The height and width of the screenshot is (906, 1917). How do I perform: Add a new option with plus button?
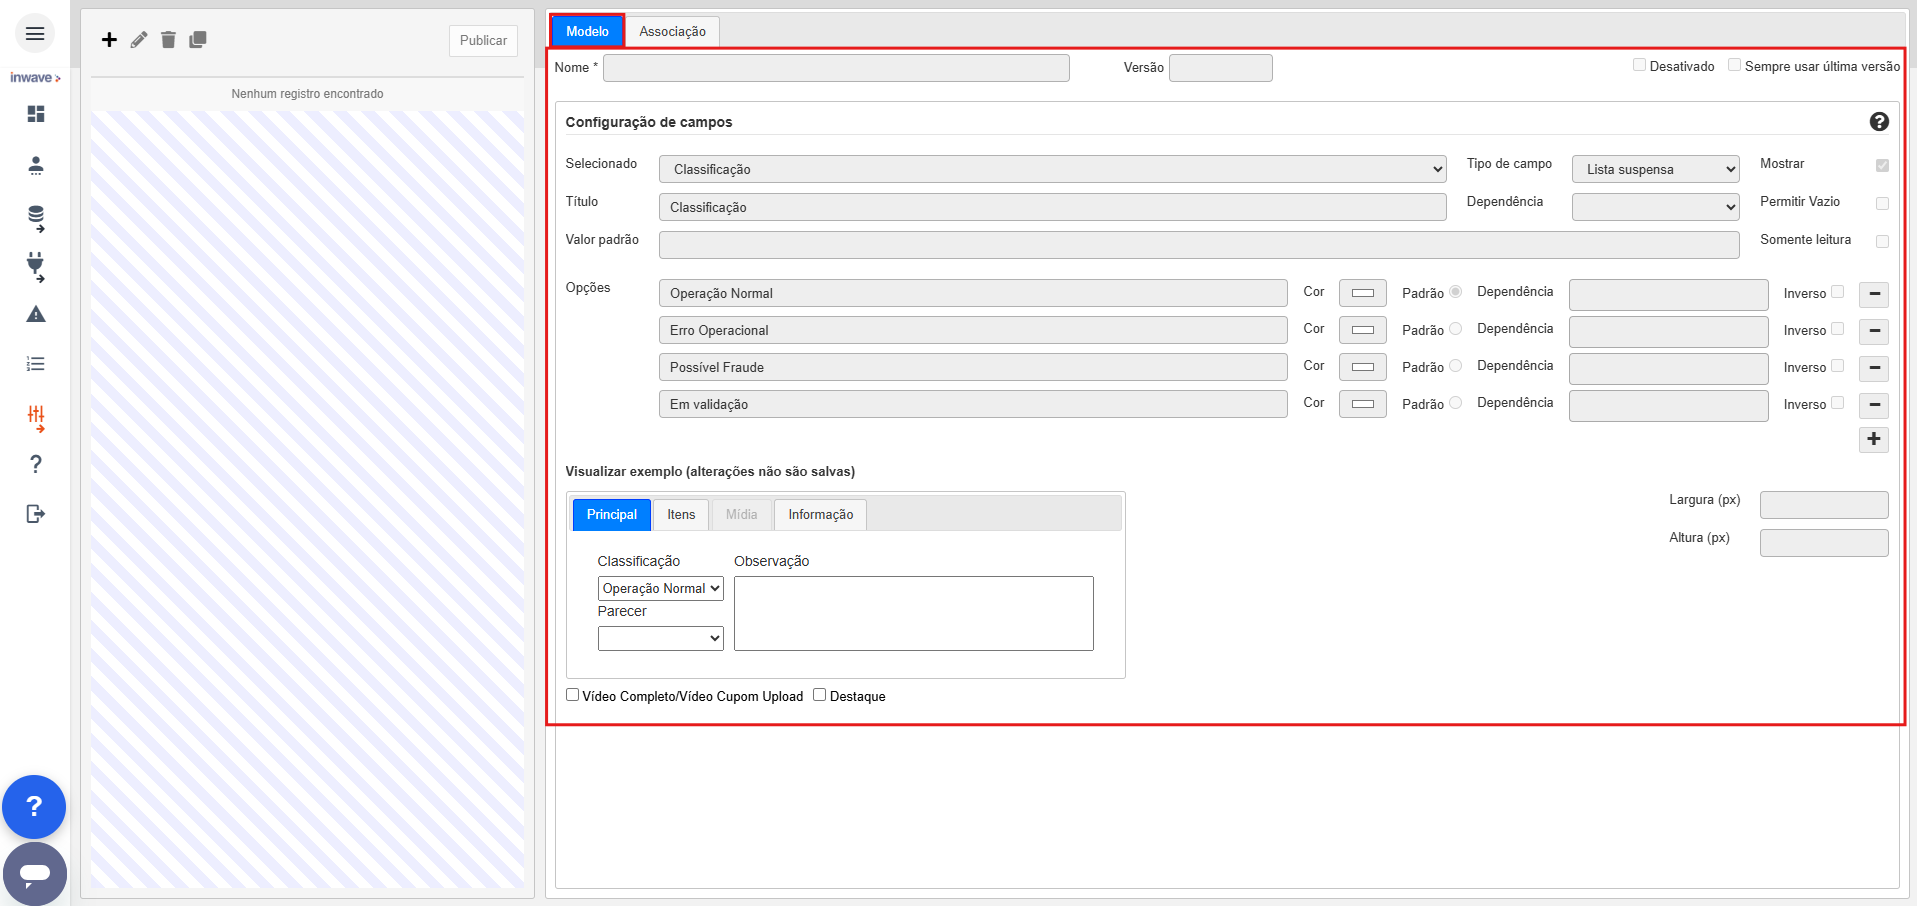1874,439
